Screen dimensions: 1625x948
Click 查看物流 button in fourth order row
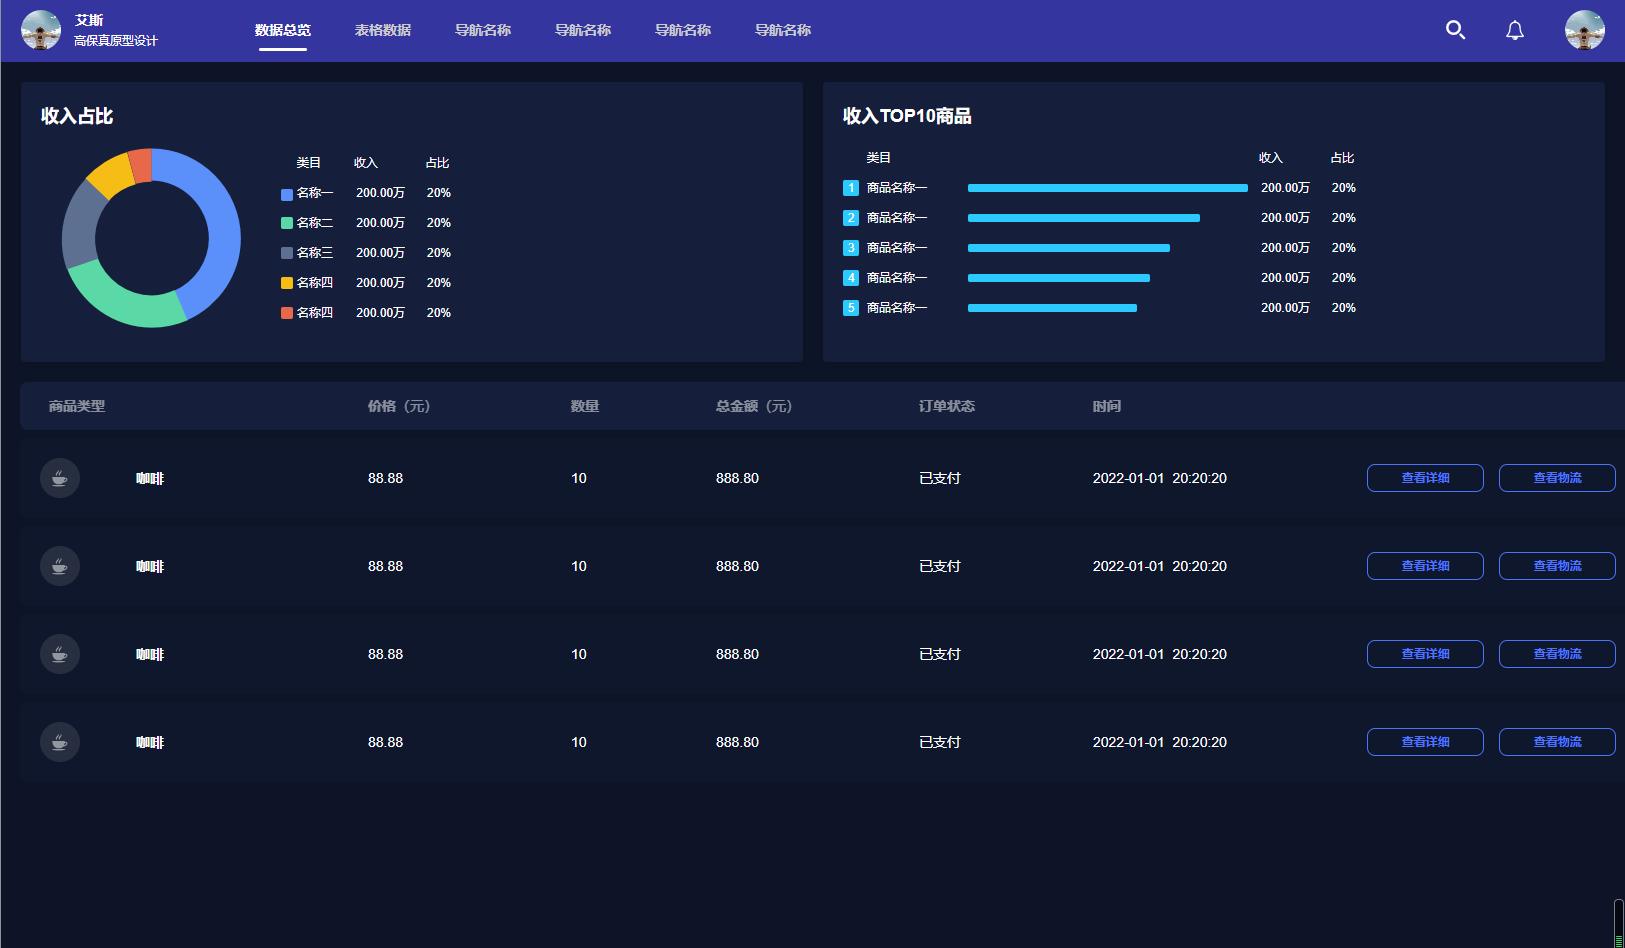(1557, 742)
